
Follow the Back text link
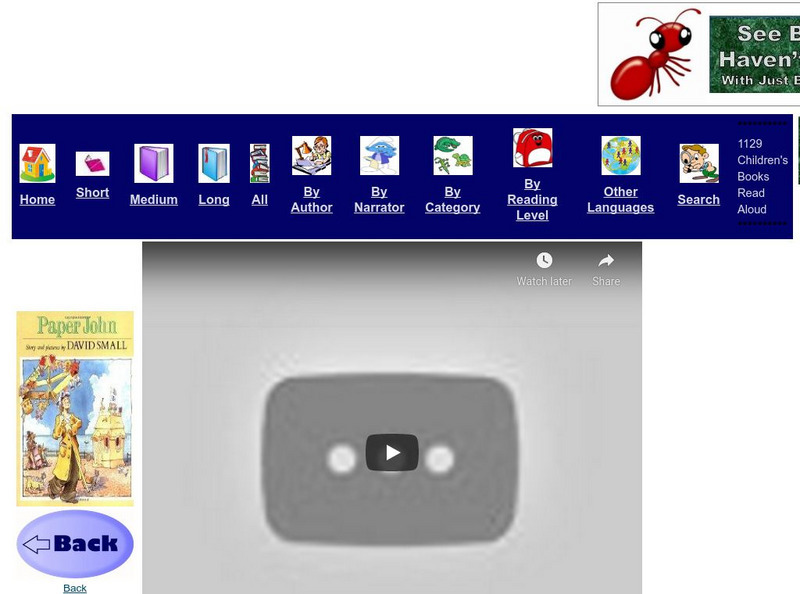[73, 588]
